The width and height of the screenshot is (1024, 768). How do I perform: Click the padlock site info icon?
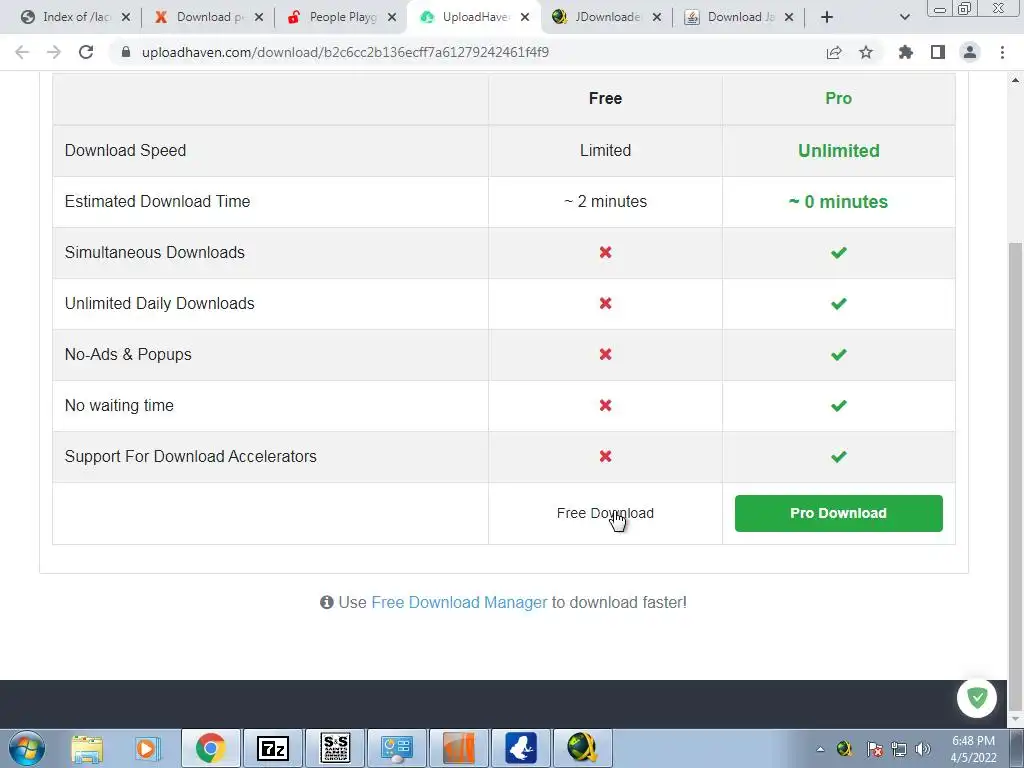coord(125,52)
